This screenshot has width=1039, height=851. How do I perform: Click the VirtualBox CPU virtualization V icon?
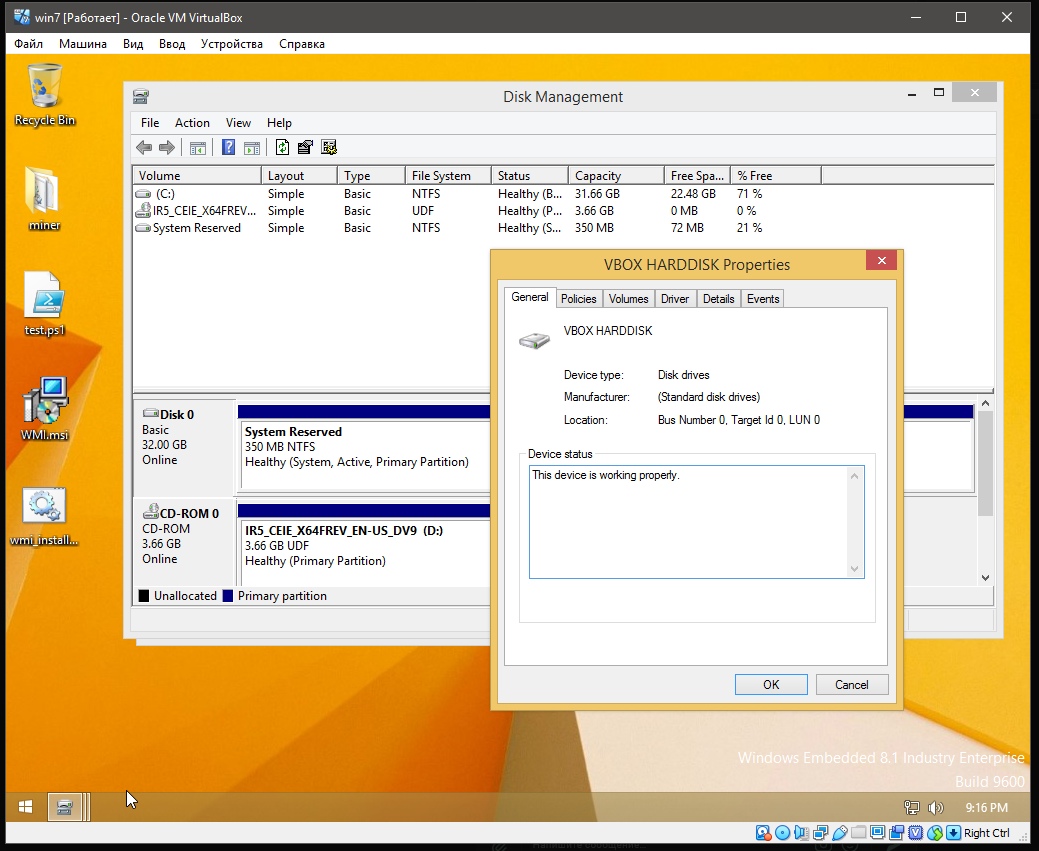click(916, 833)
